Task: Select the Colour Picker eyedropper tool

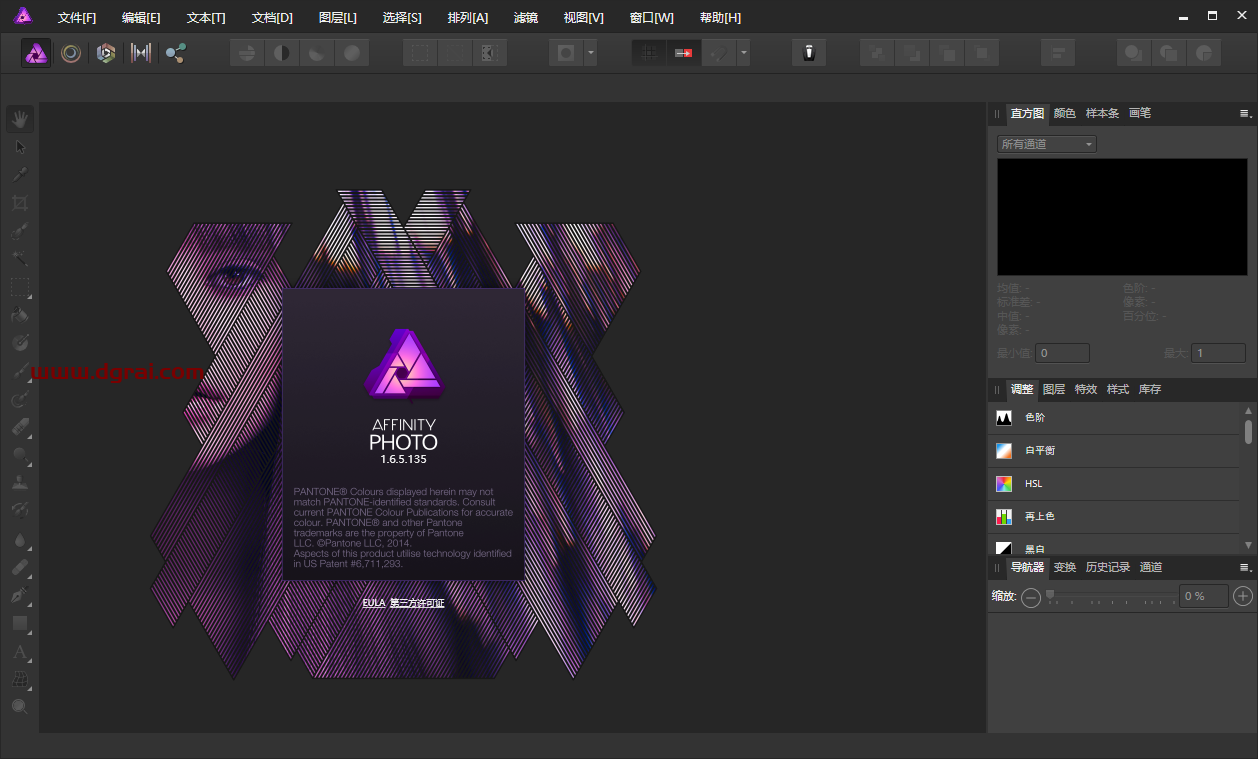Action: (x=20, y=175)
